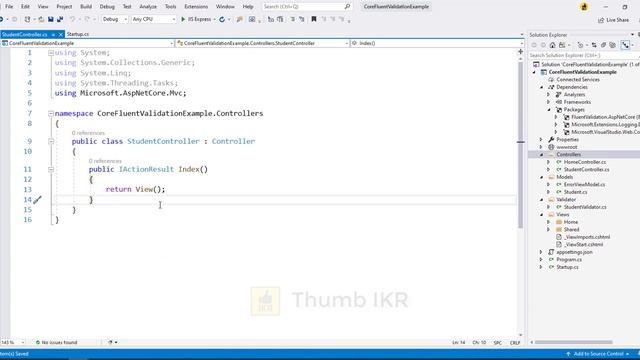Viewport: 640px width, 360px height.
Task: Select Student.cs under Models
Action: point(576,192)
